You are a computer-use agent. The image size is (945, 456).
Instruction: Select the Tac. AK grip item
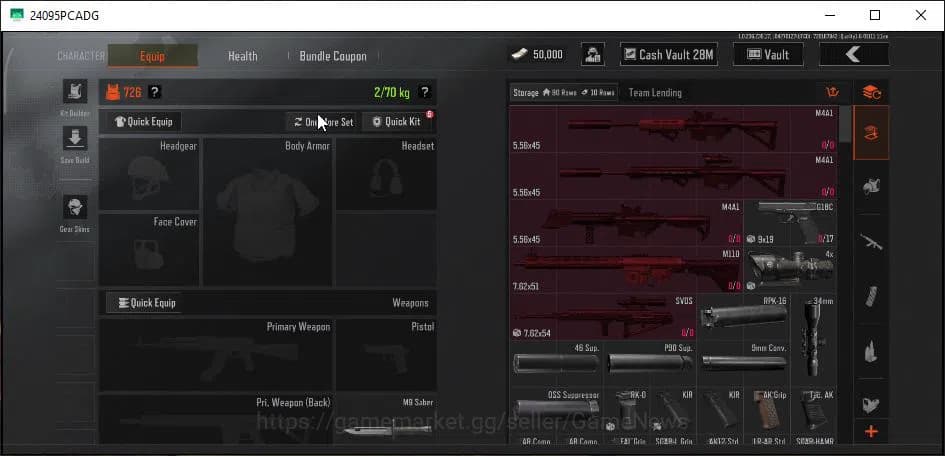(814, 410)
